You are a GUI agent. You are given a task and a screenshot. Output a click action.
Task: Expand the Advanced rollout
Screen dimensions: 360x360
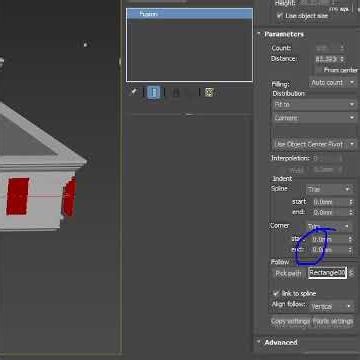click(281, 342)
